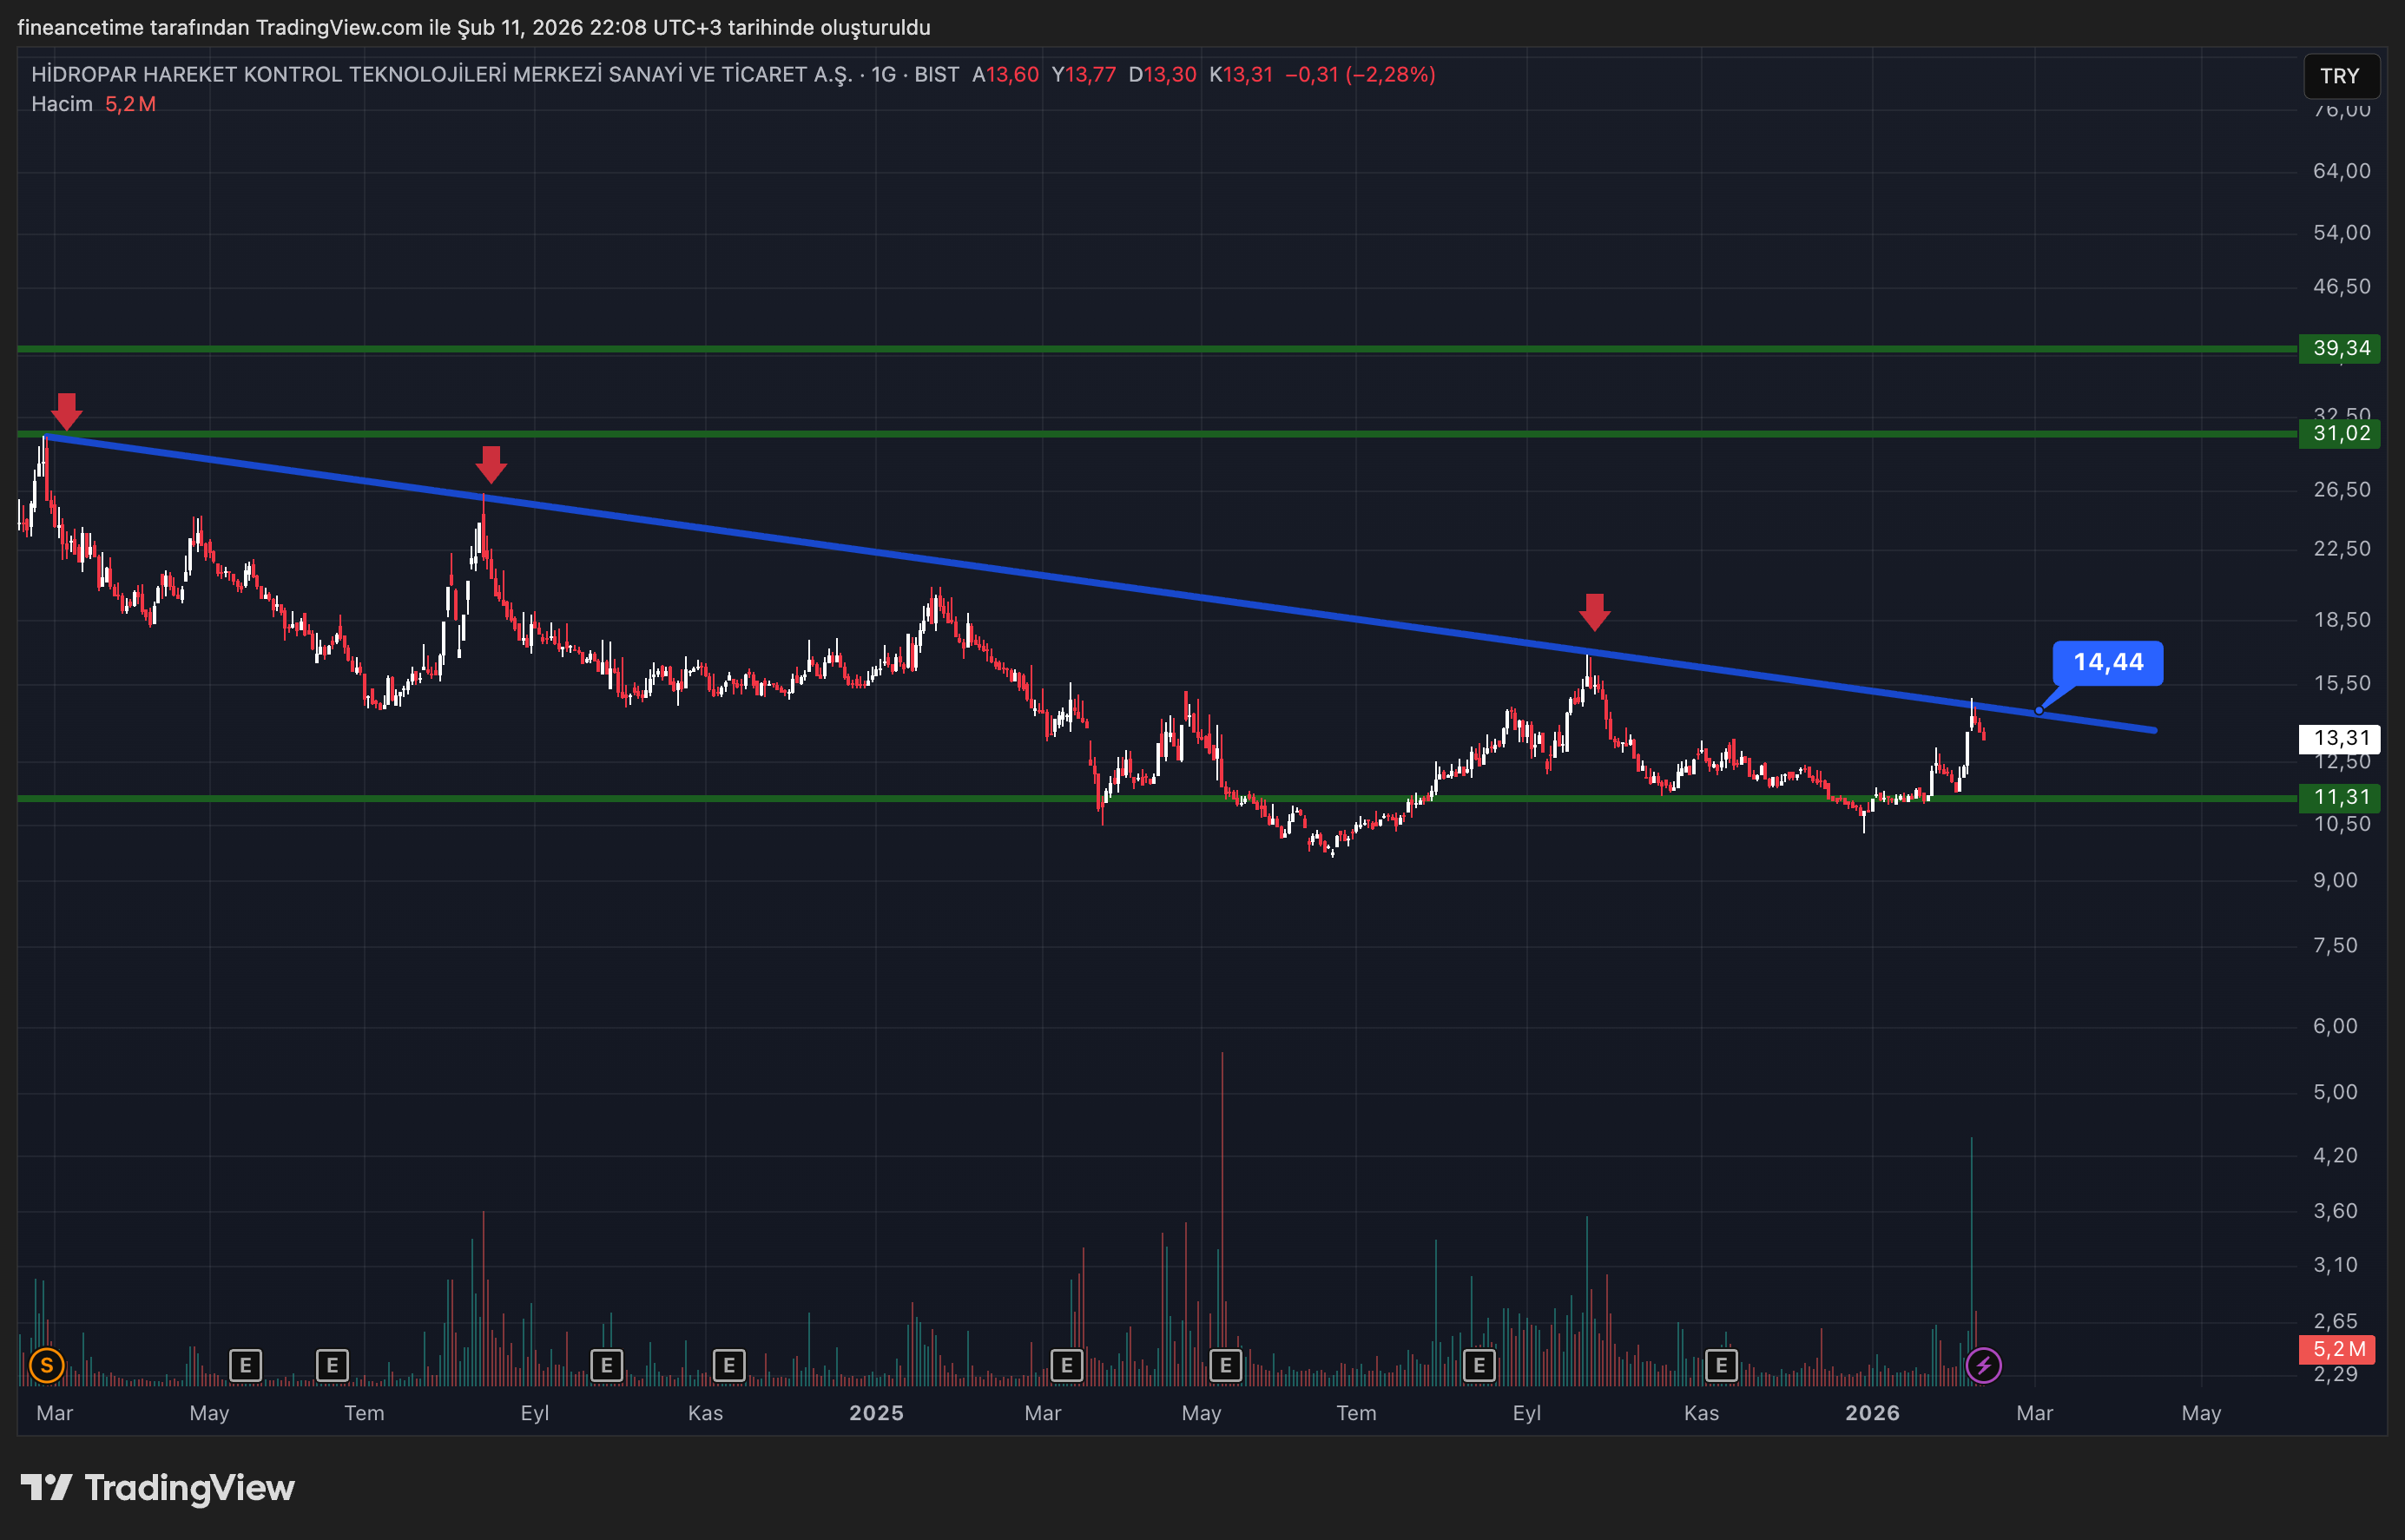Open the E earnings marker near May 2024
Image resolution: width=2405 pixels, height=1540 pixels.
point(244,1364)
